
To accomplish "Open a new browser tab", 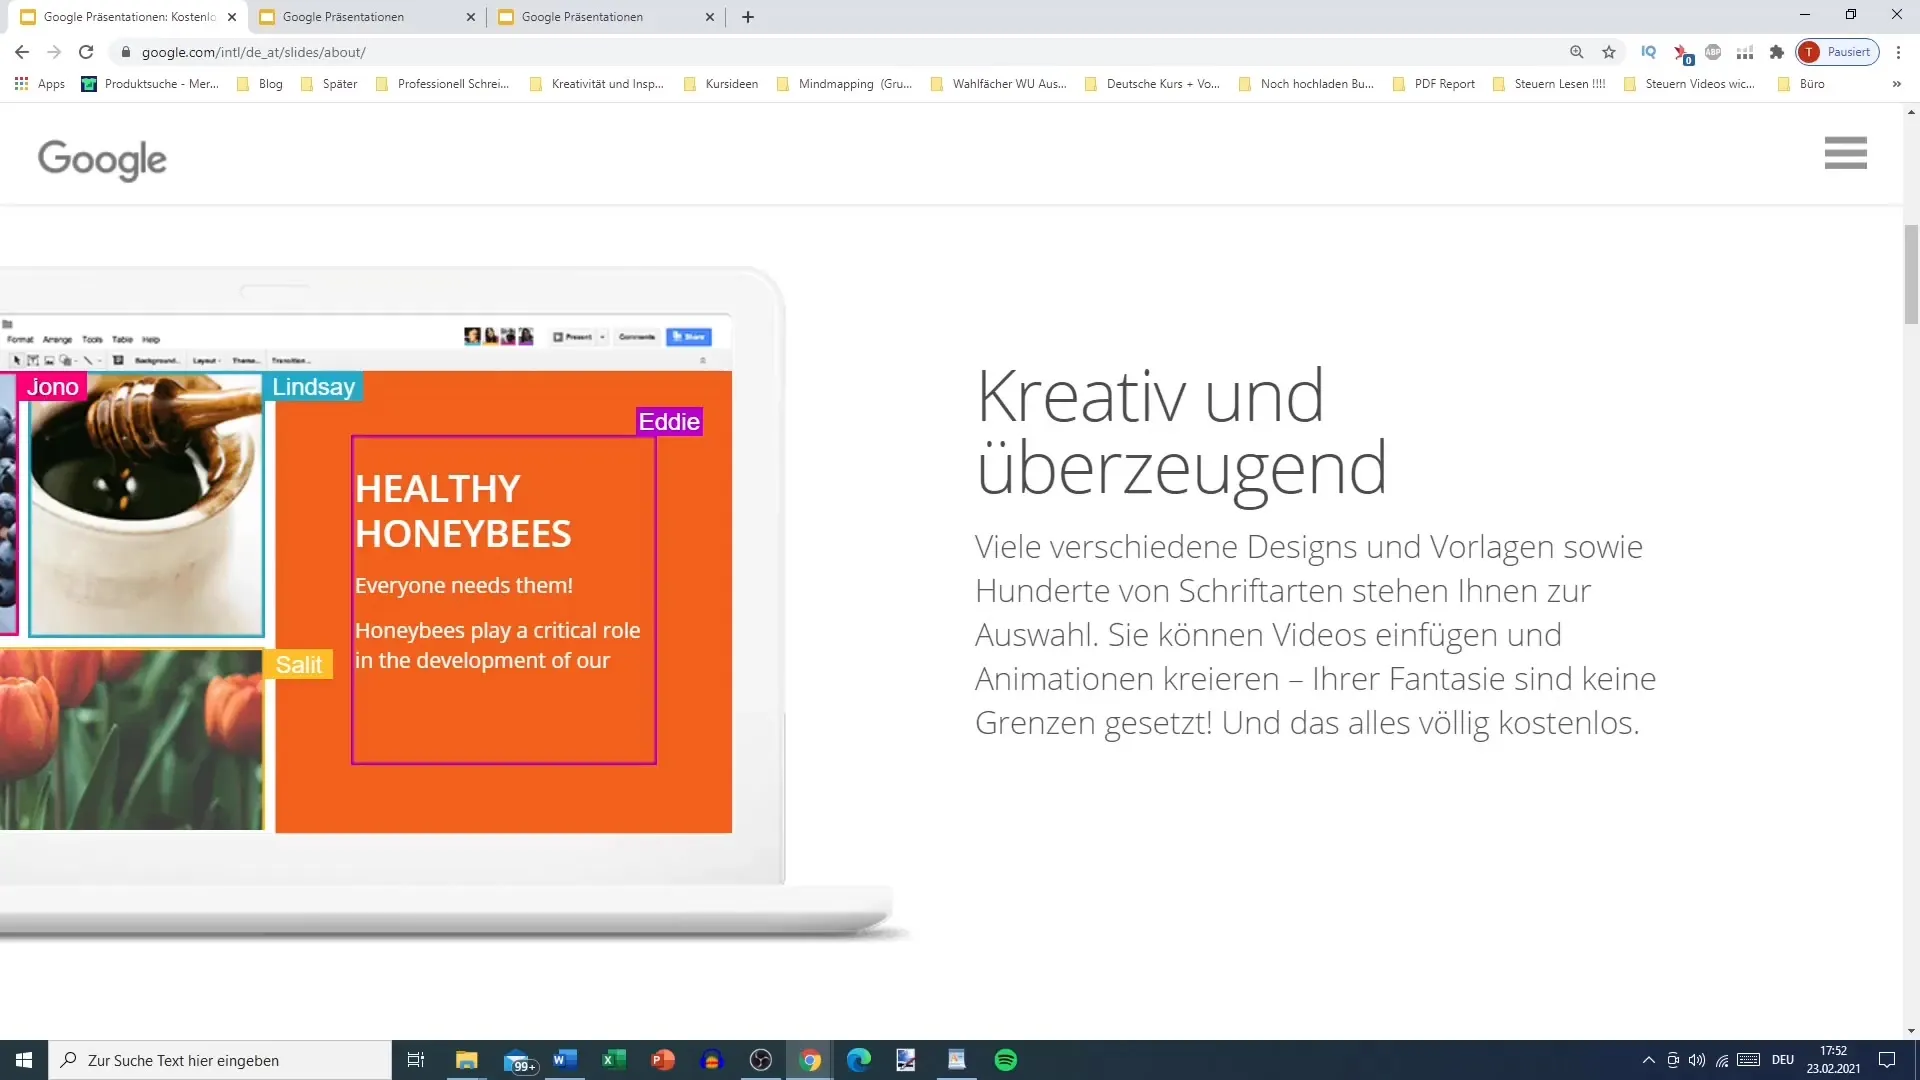I will 748,17.
